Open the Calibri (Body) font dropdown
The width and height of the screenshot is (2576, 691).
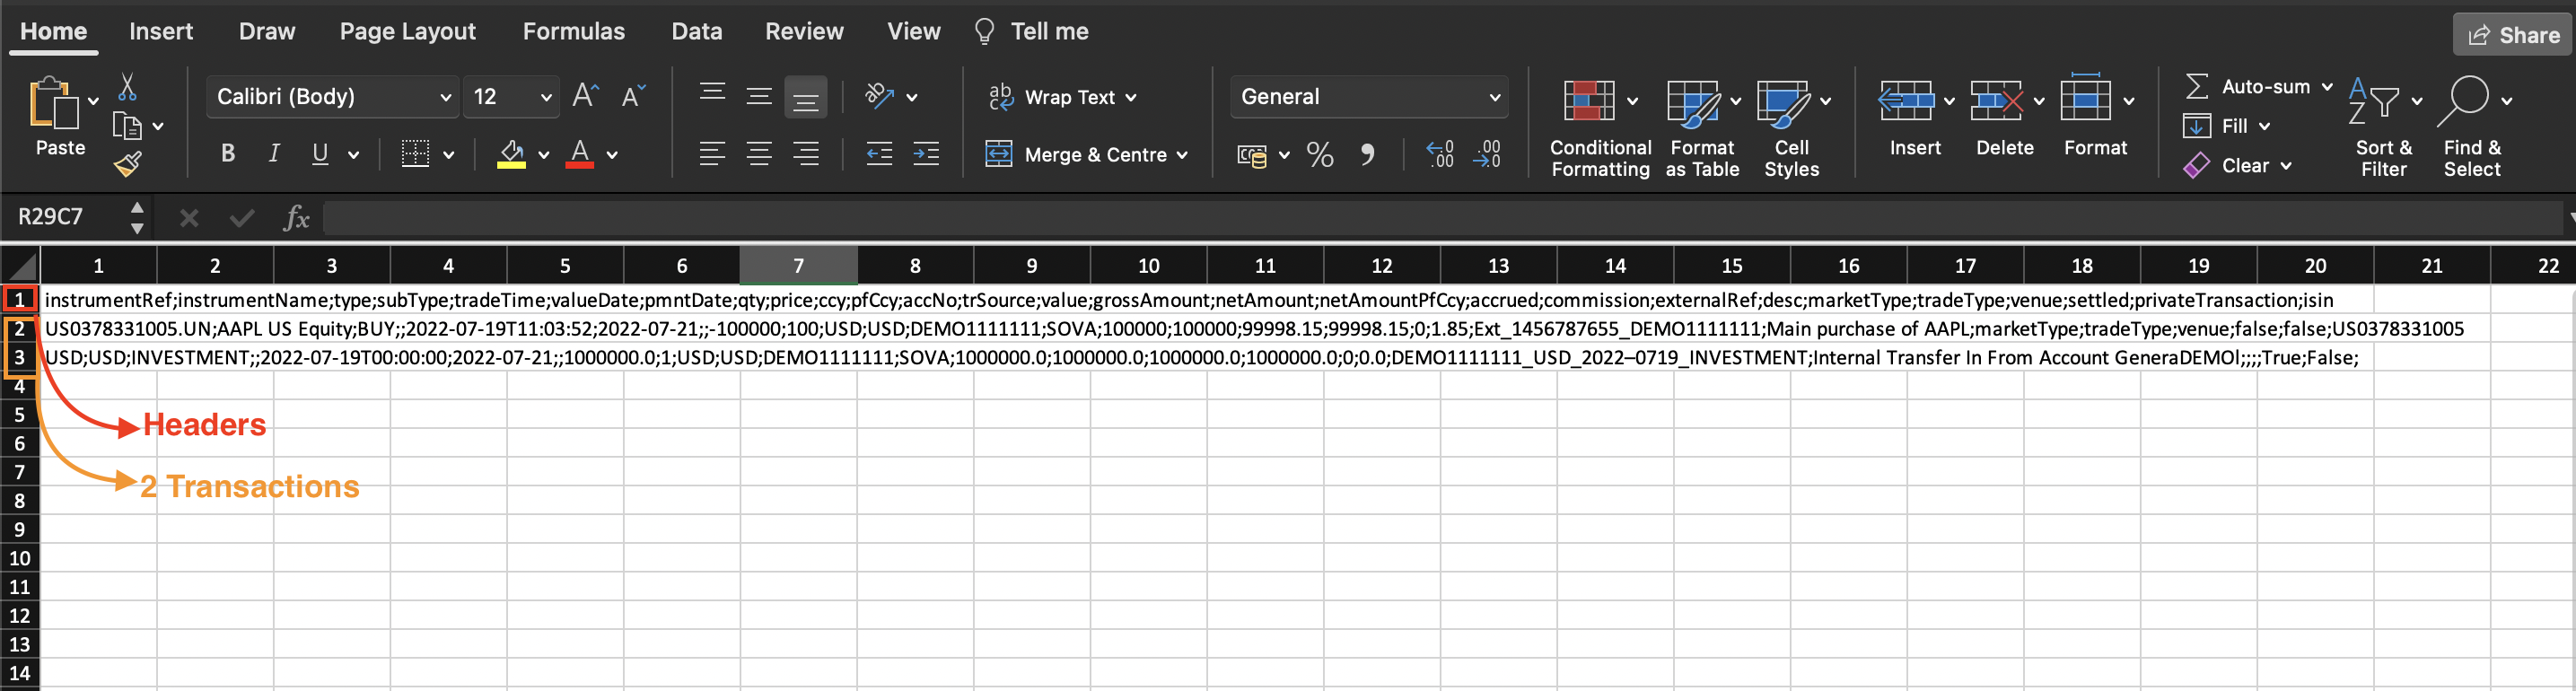(x=332, y=97)
